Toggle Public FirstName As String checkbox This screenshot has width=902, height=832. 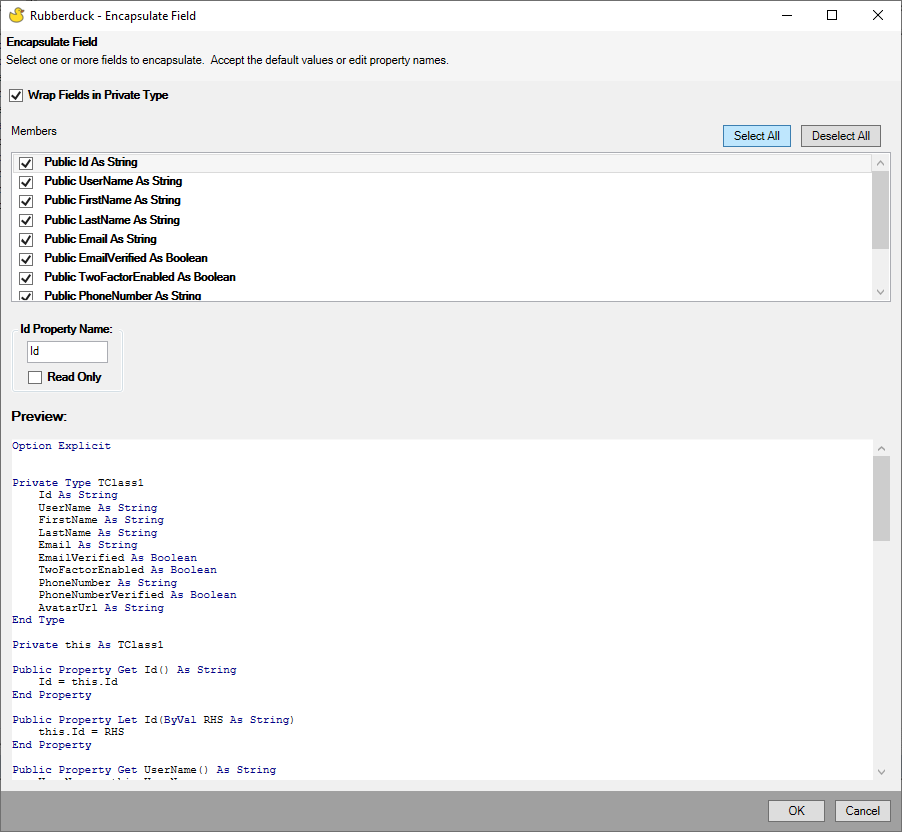coord(26,201)
